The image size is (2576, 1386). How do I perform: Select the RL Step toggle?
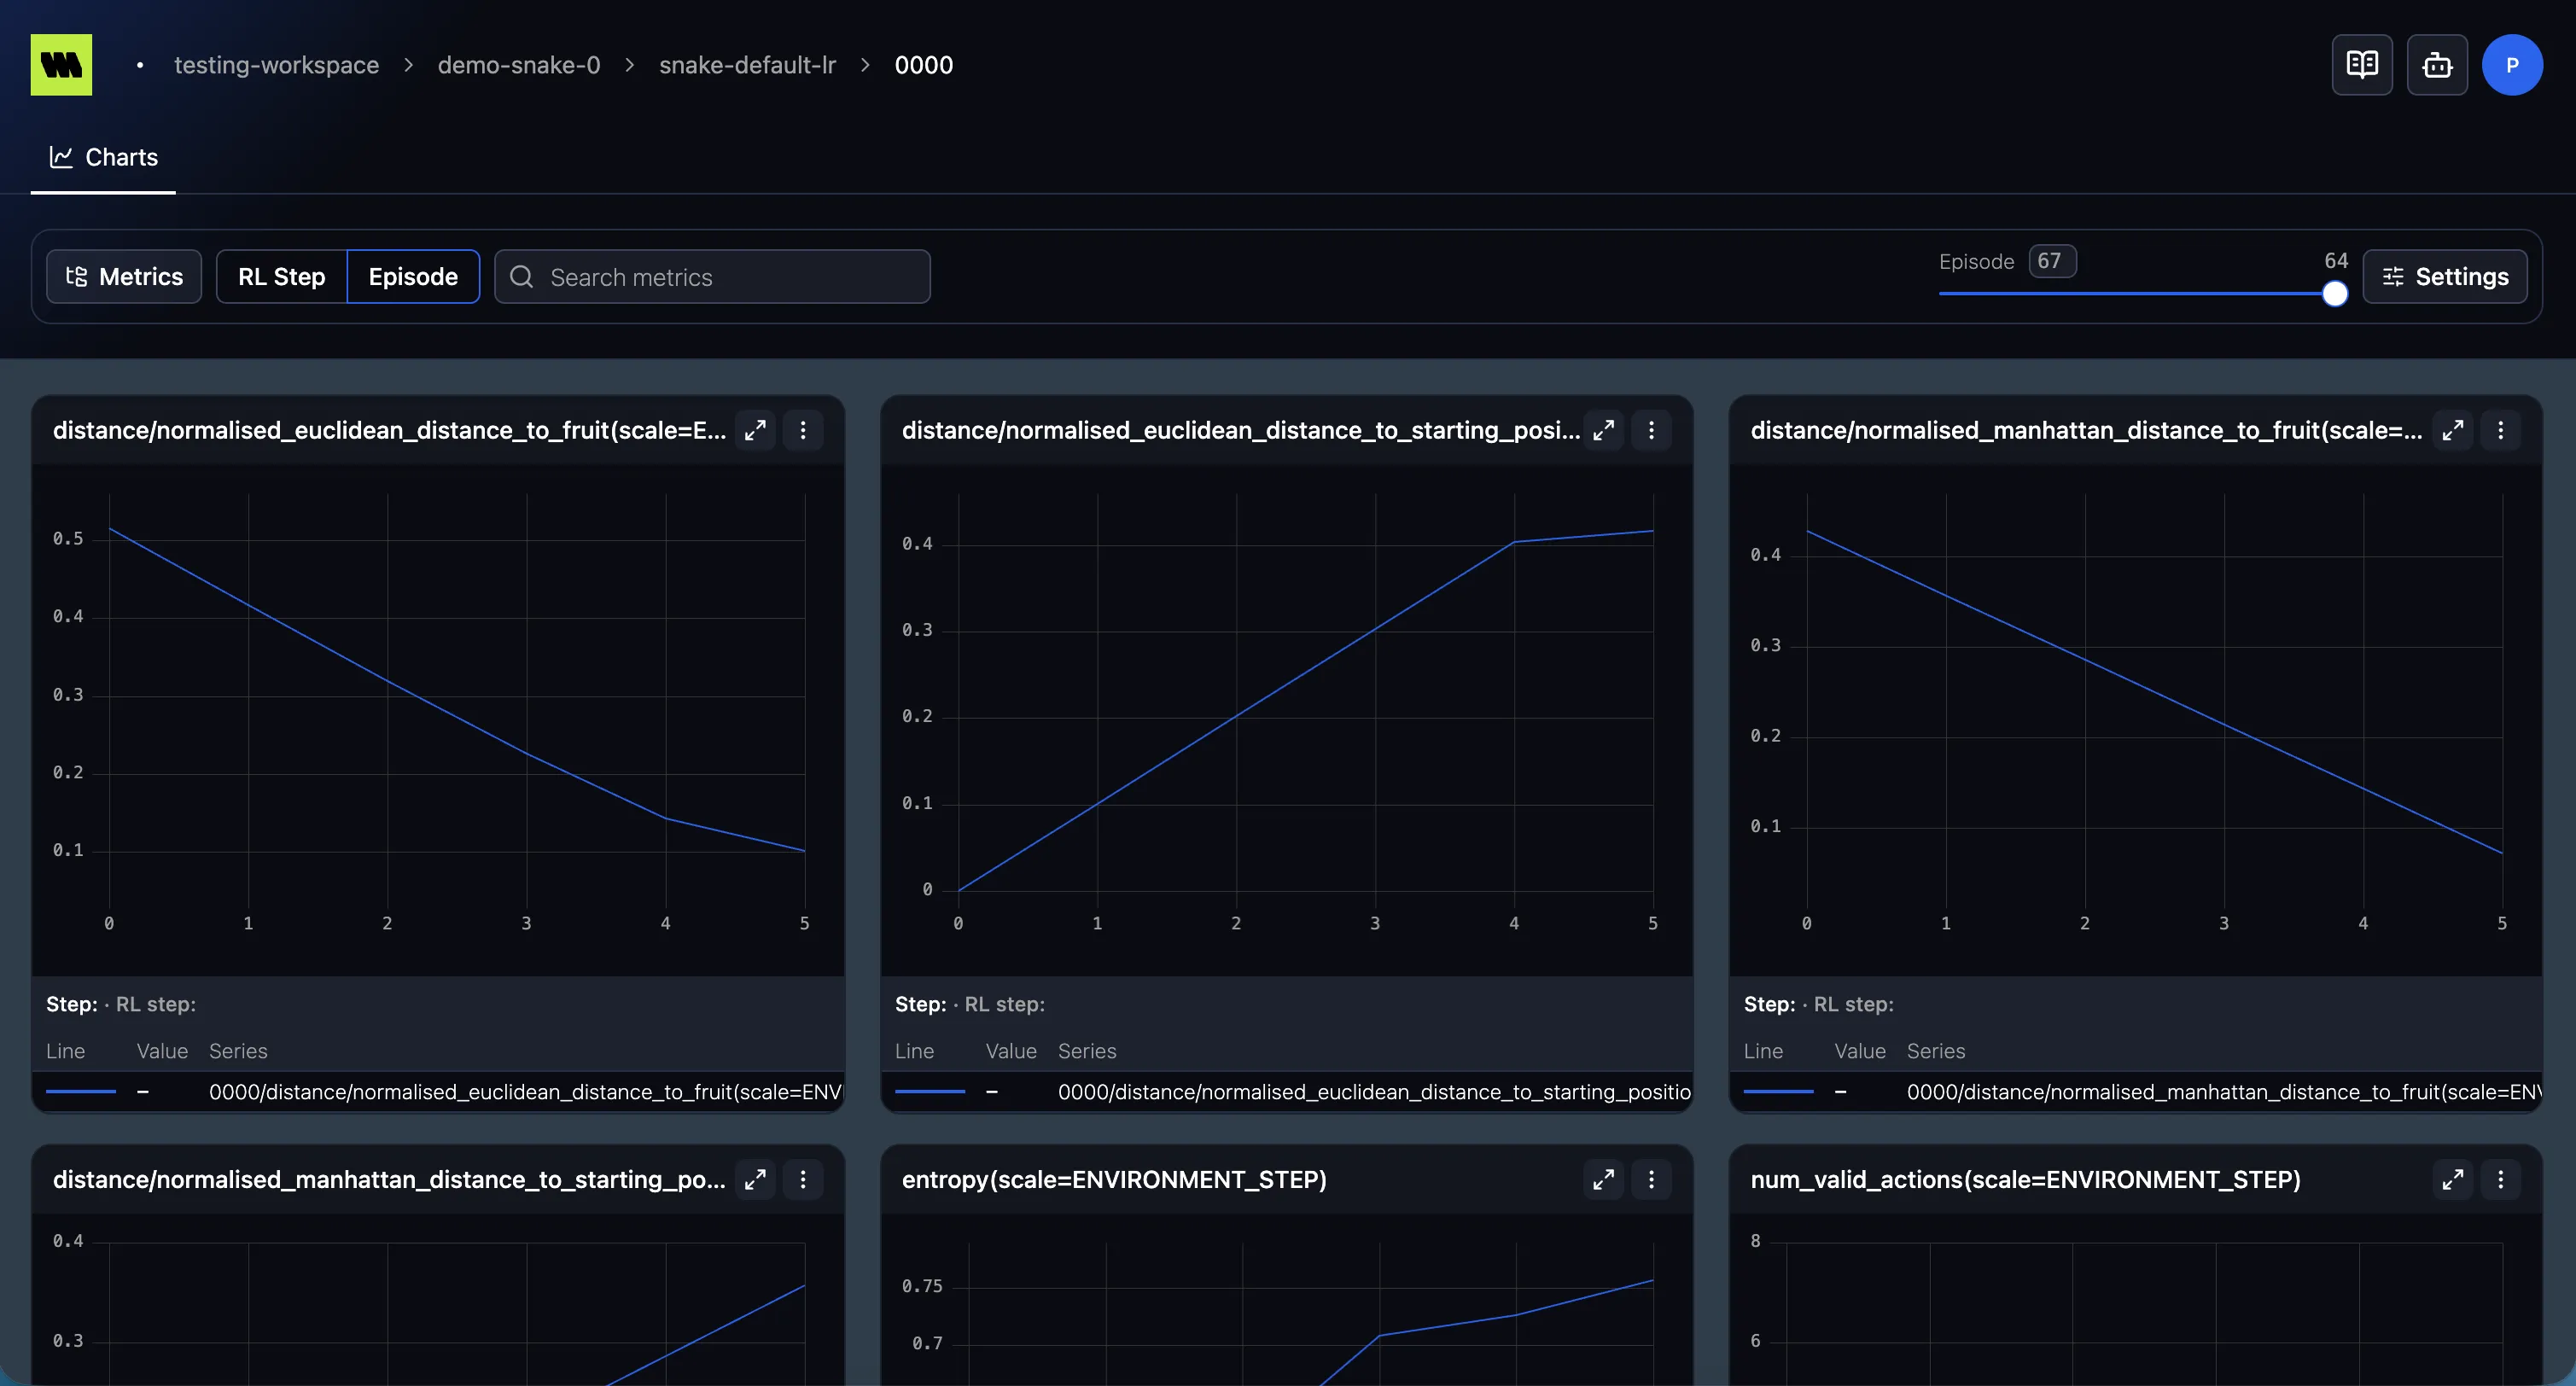(x=281, y=277)
